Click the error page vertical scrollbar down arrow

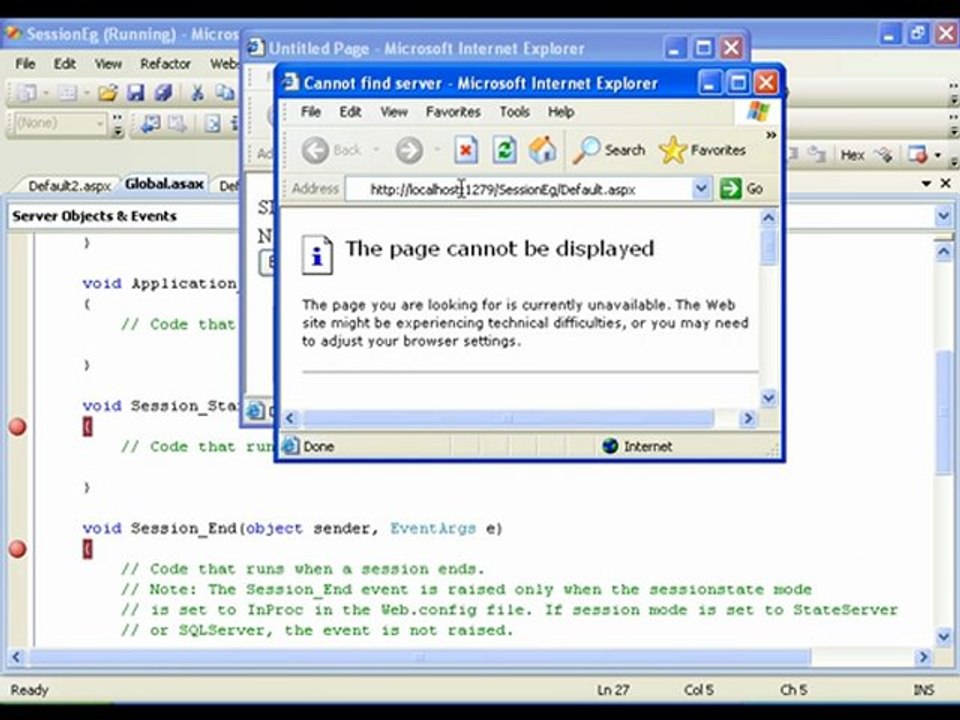768,399
